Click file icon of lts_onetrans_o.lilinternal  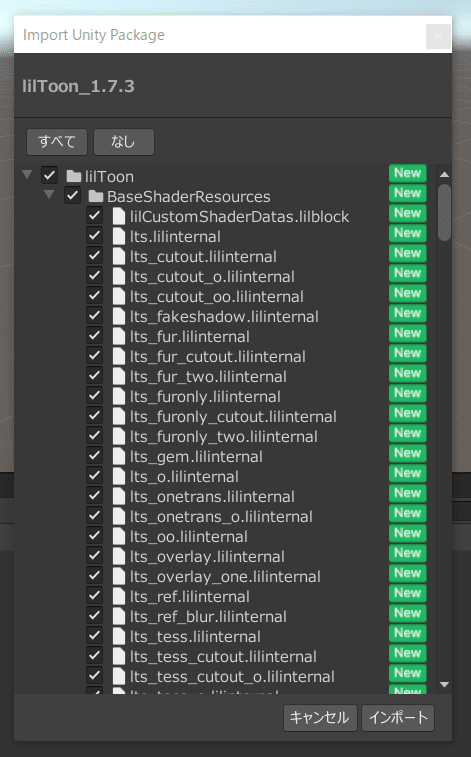point(119,517)
